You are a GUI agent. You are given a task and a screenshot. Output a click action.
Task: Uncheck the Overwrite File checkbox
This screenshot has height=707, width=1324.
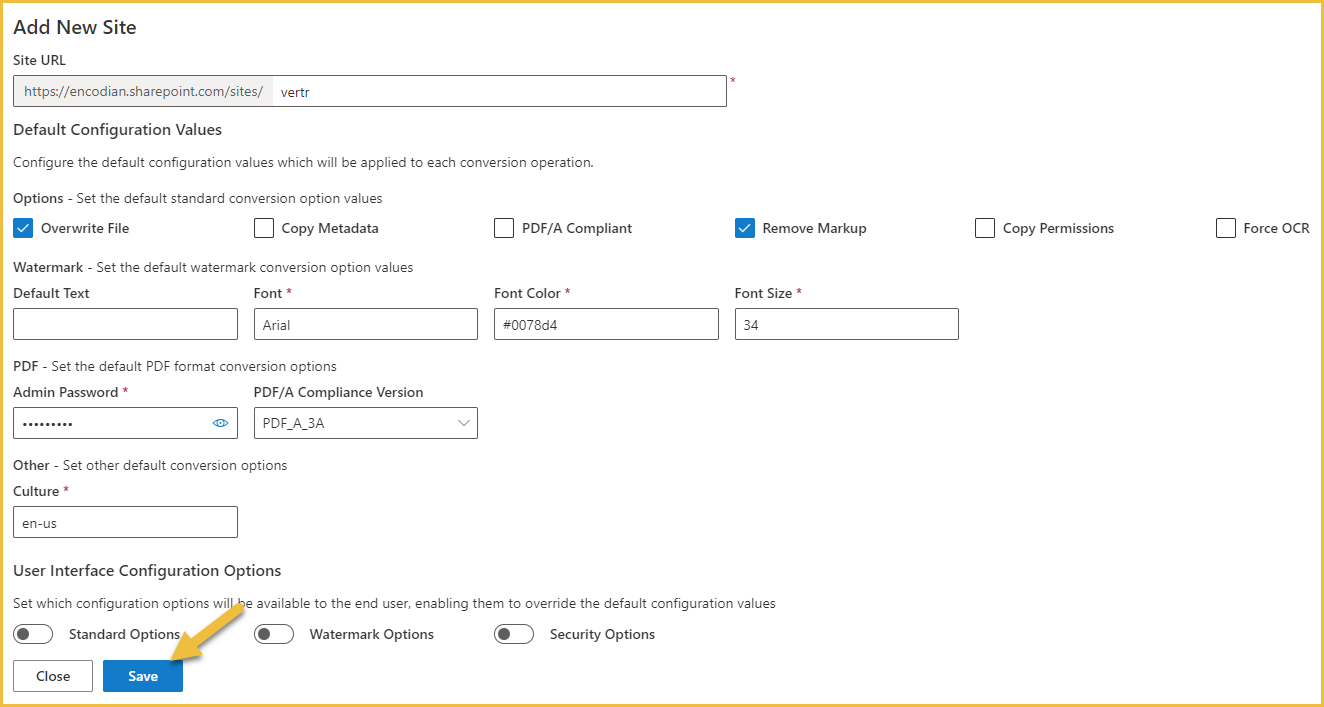(23, 228)
